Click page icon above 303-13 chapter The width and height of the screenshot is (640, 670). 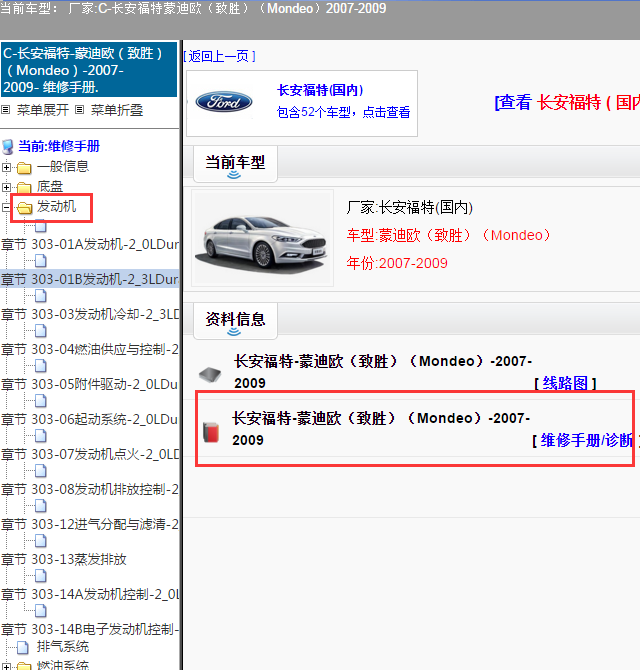coord(41,541)
